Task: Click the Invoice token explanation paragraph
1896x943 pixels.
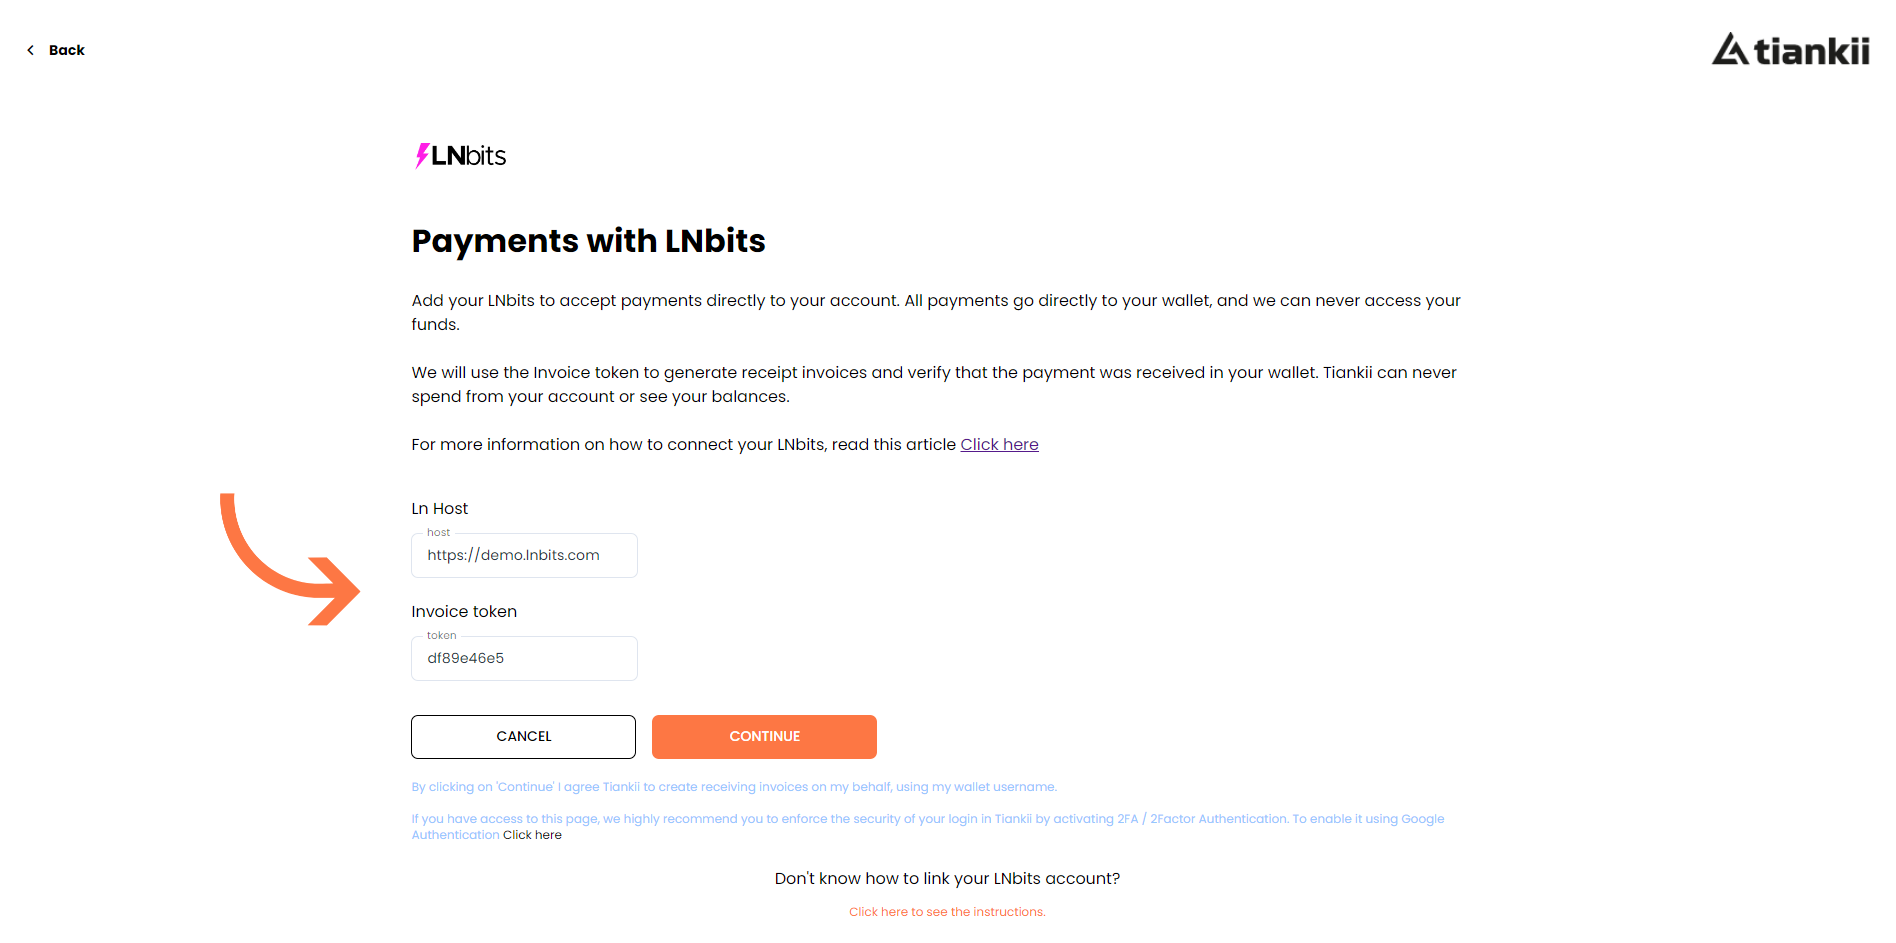Action: tap(934, 384)
